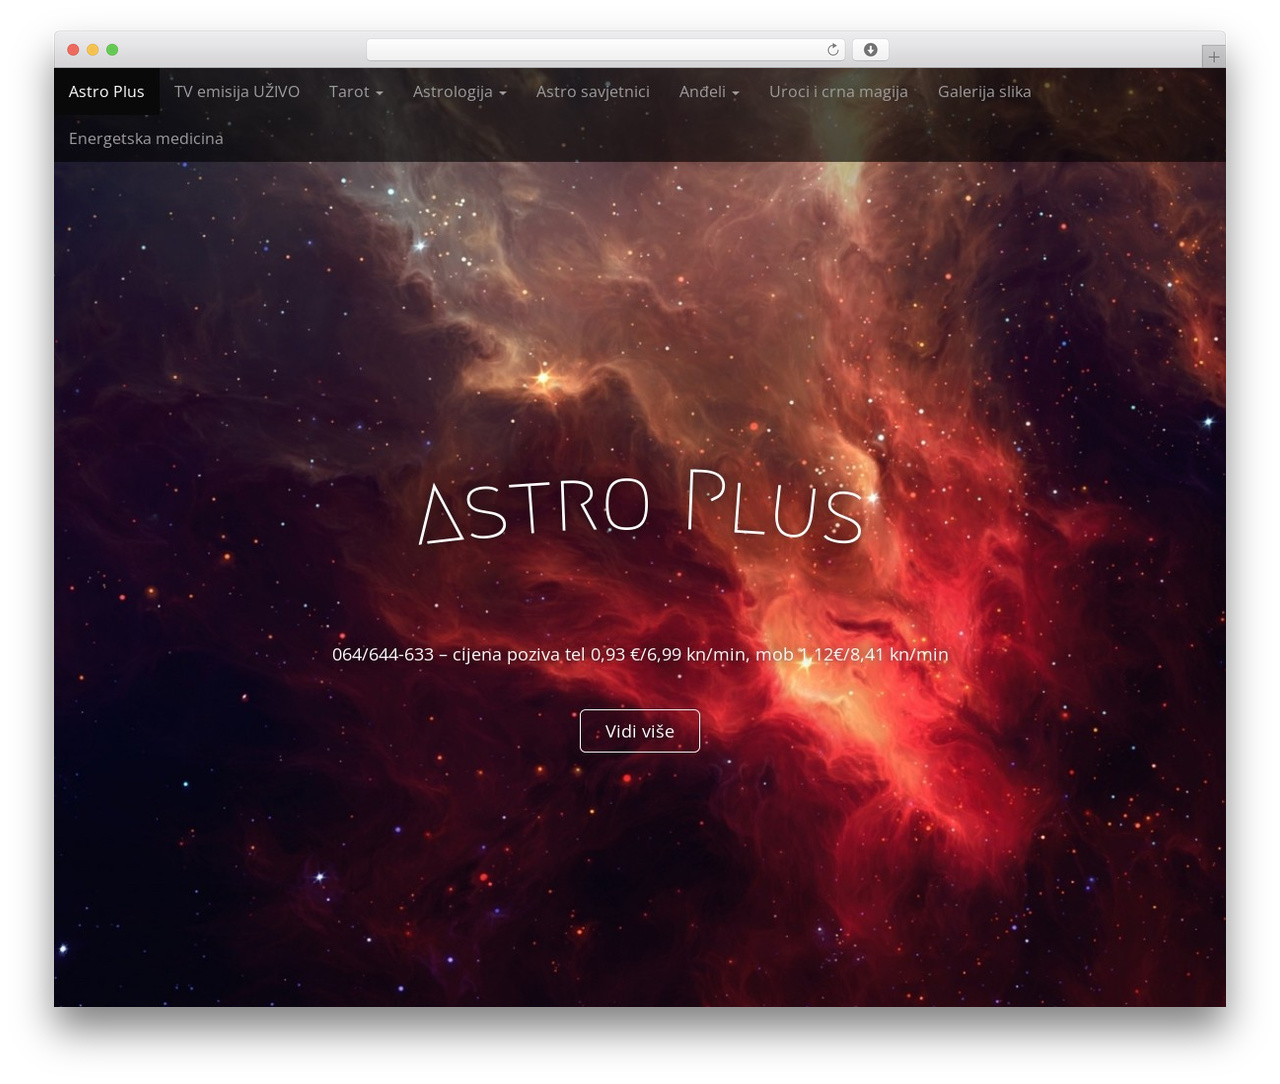Visit the Galerija slika link
The image size is (1280, 1084).
(984, 91)
